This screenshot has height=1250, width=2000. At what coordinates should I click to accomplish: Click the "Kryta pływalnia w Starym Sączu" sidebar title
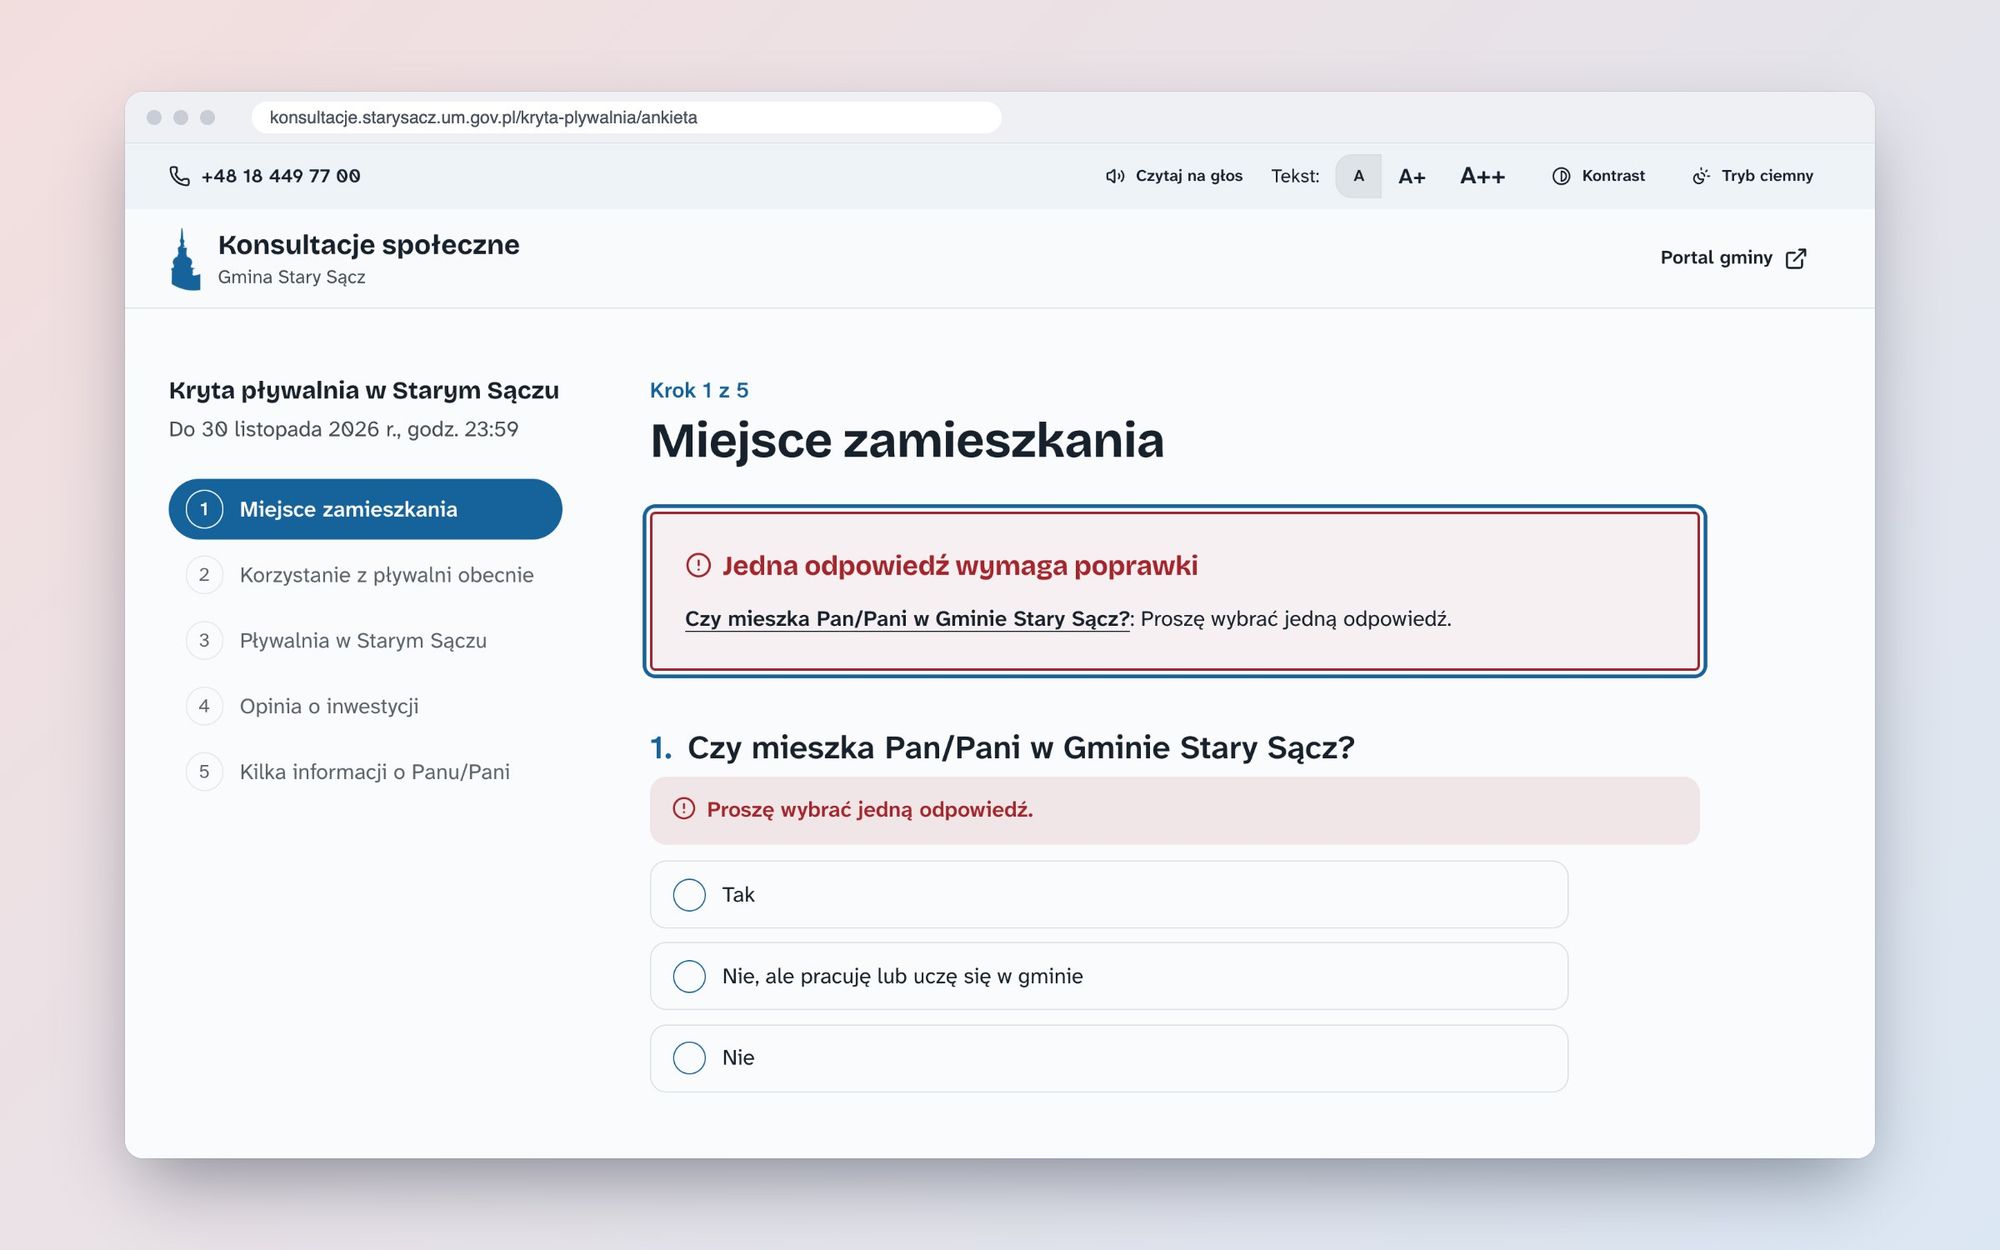(364, 391)
